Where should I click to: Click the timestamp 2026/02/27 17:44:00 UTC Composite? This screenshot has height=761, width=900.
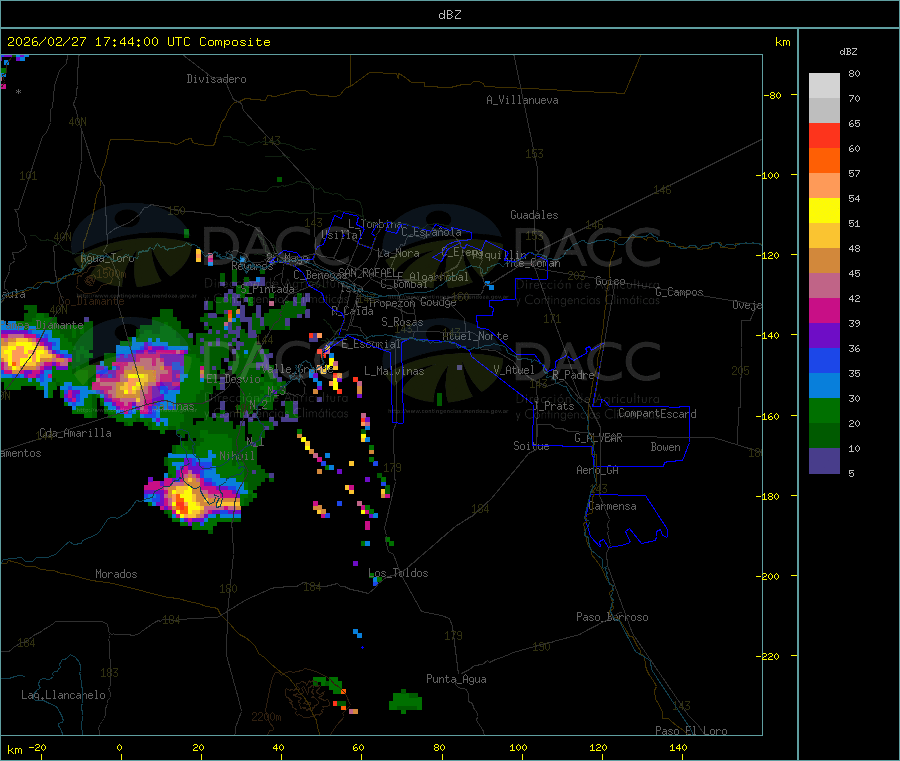click(x=138, y=42)
